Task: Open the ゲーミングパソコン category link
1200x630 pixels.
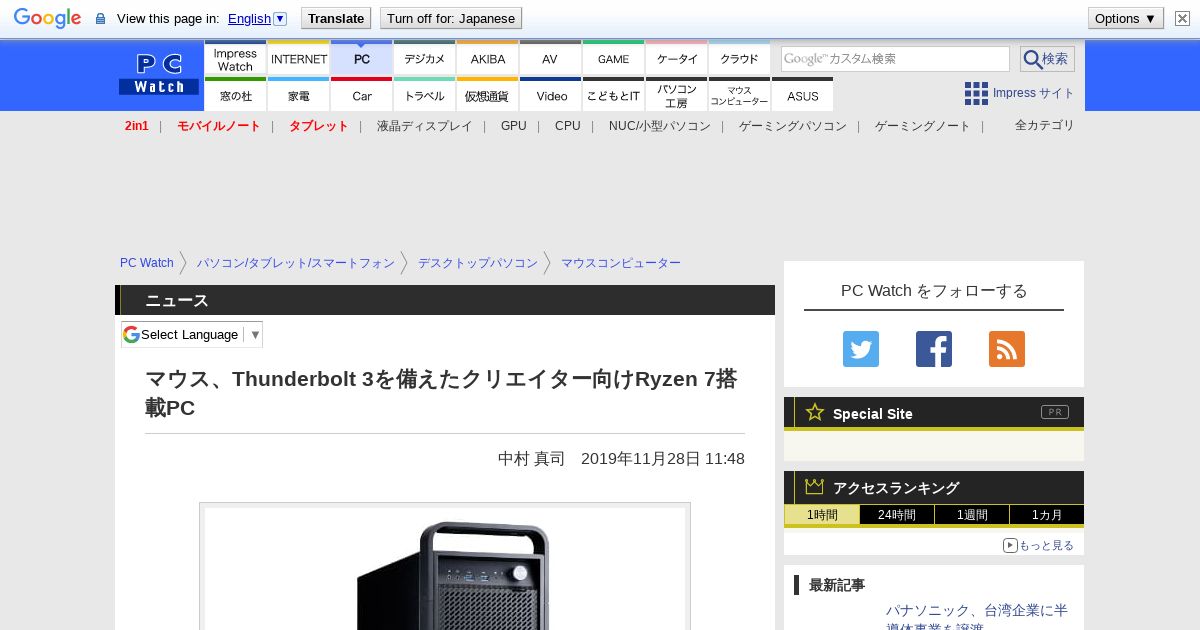Action: (793, 126)
